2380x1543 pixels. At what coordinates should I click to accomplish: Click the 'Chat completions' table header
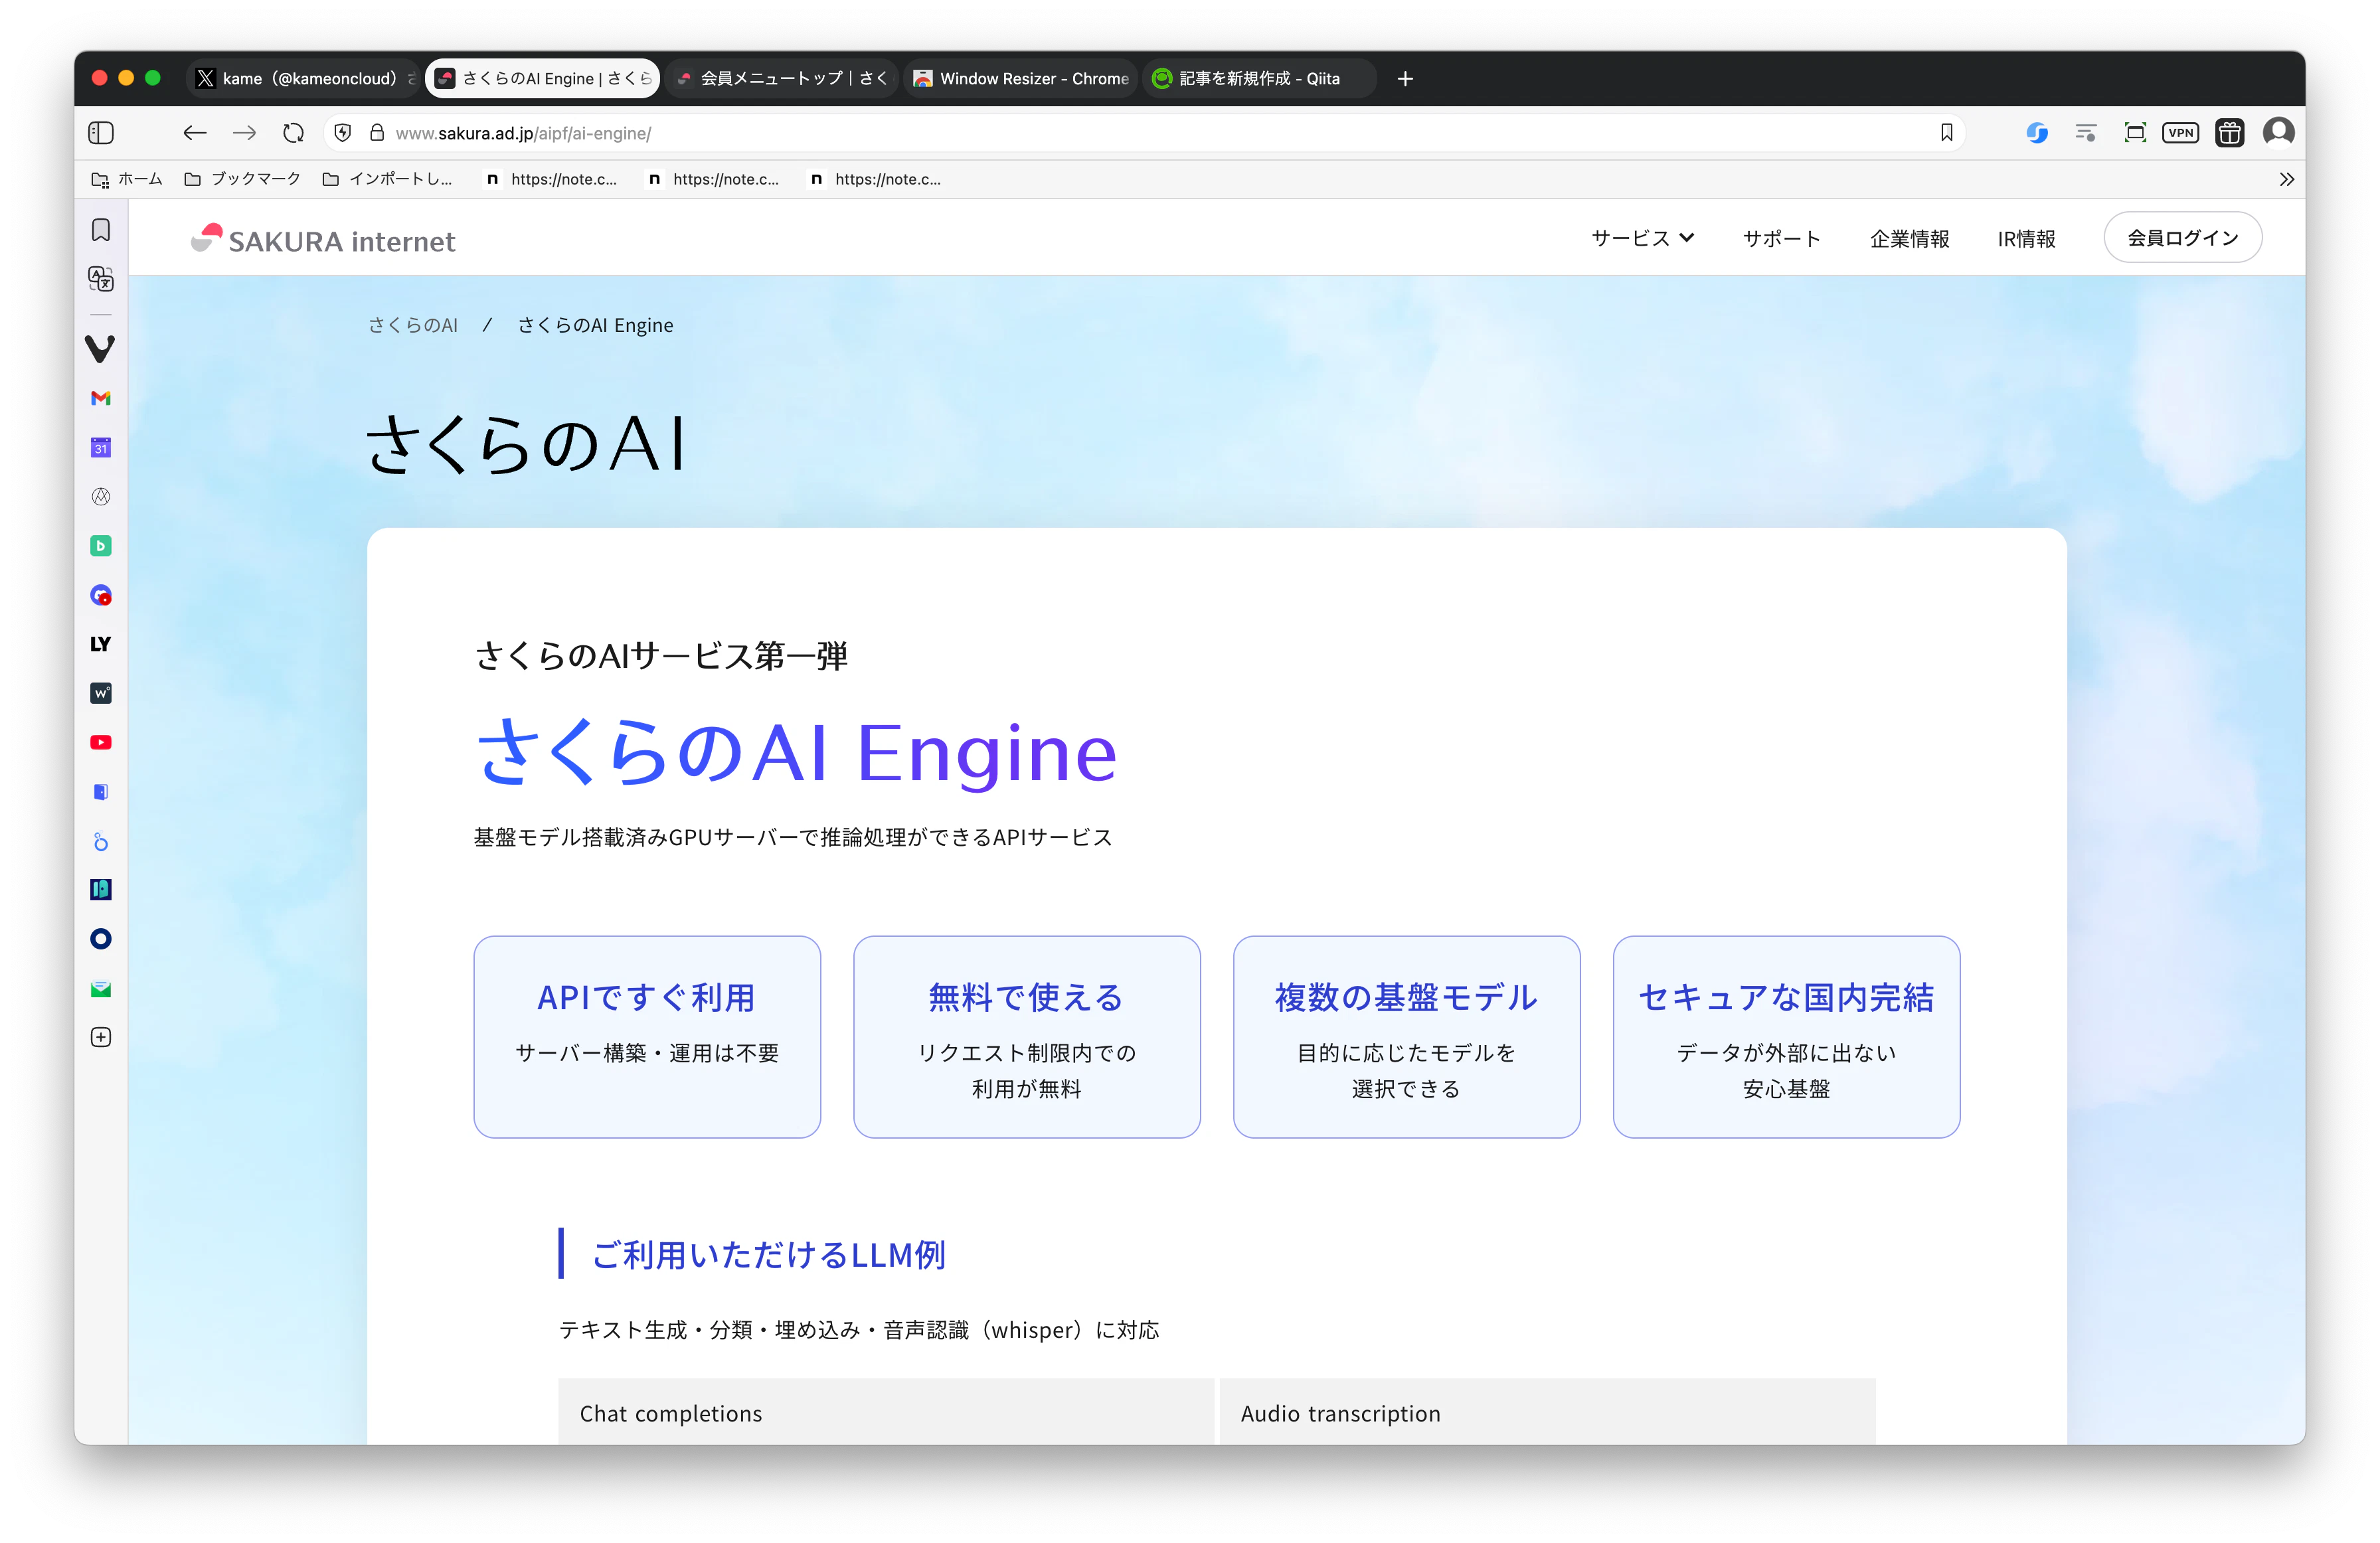[886, 1412]
